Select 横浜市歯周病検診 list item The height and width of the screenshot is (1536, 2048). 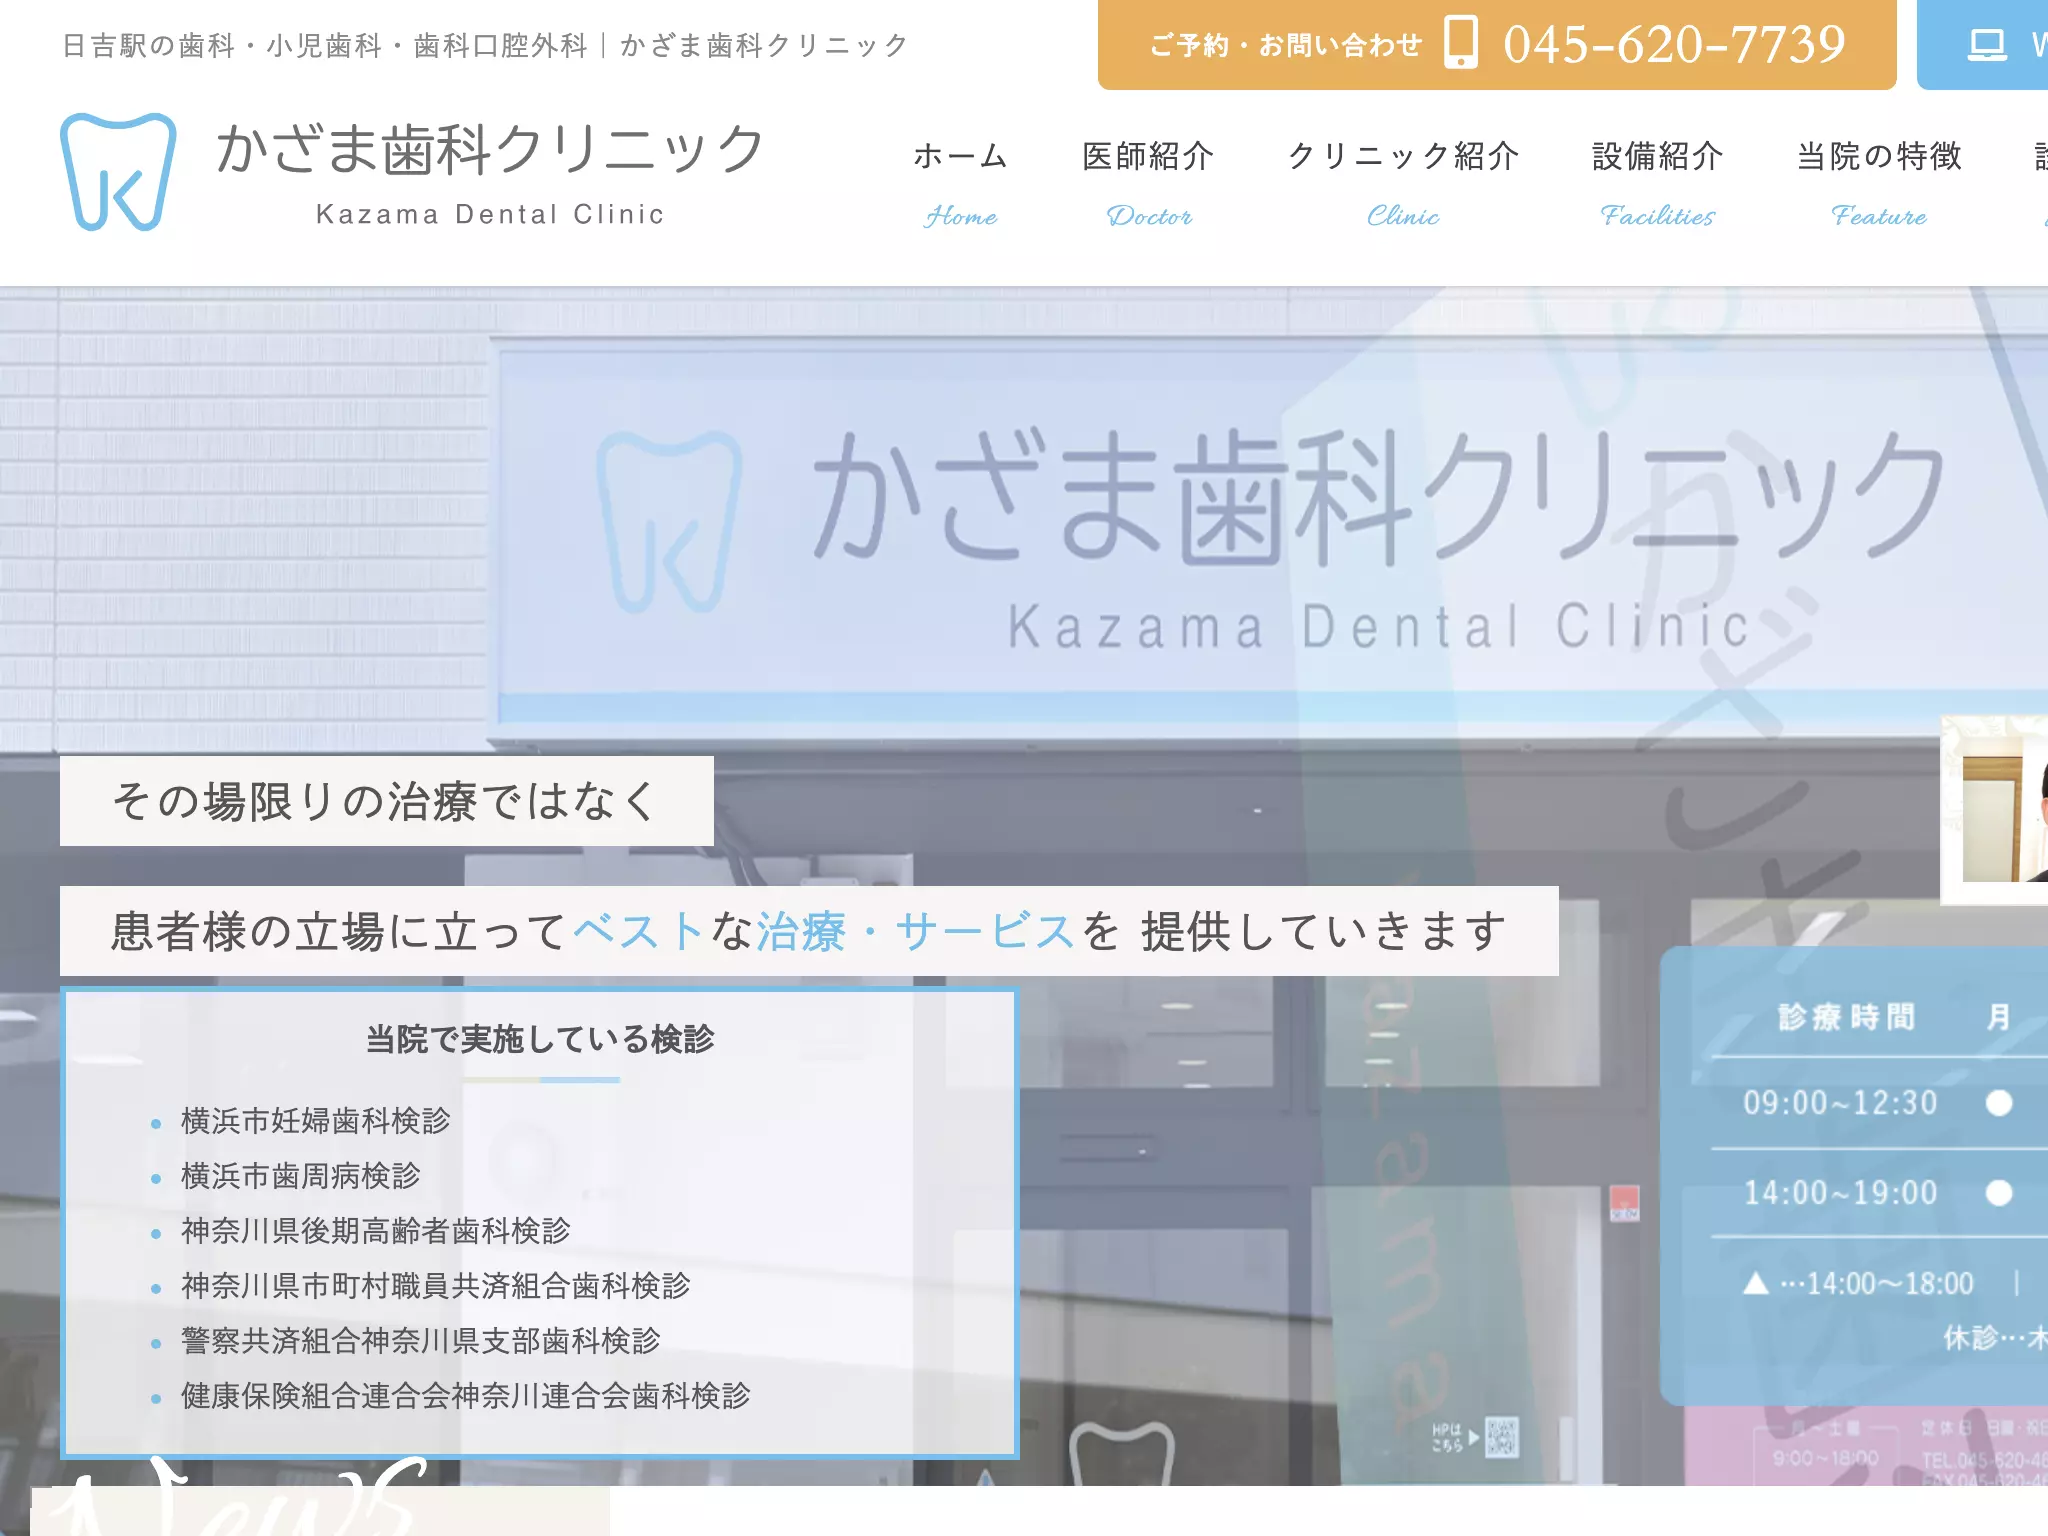300,1176
